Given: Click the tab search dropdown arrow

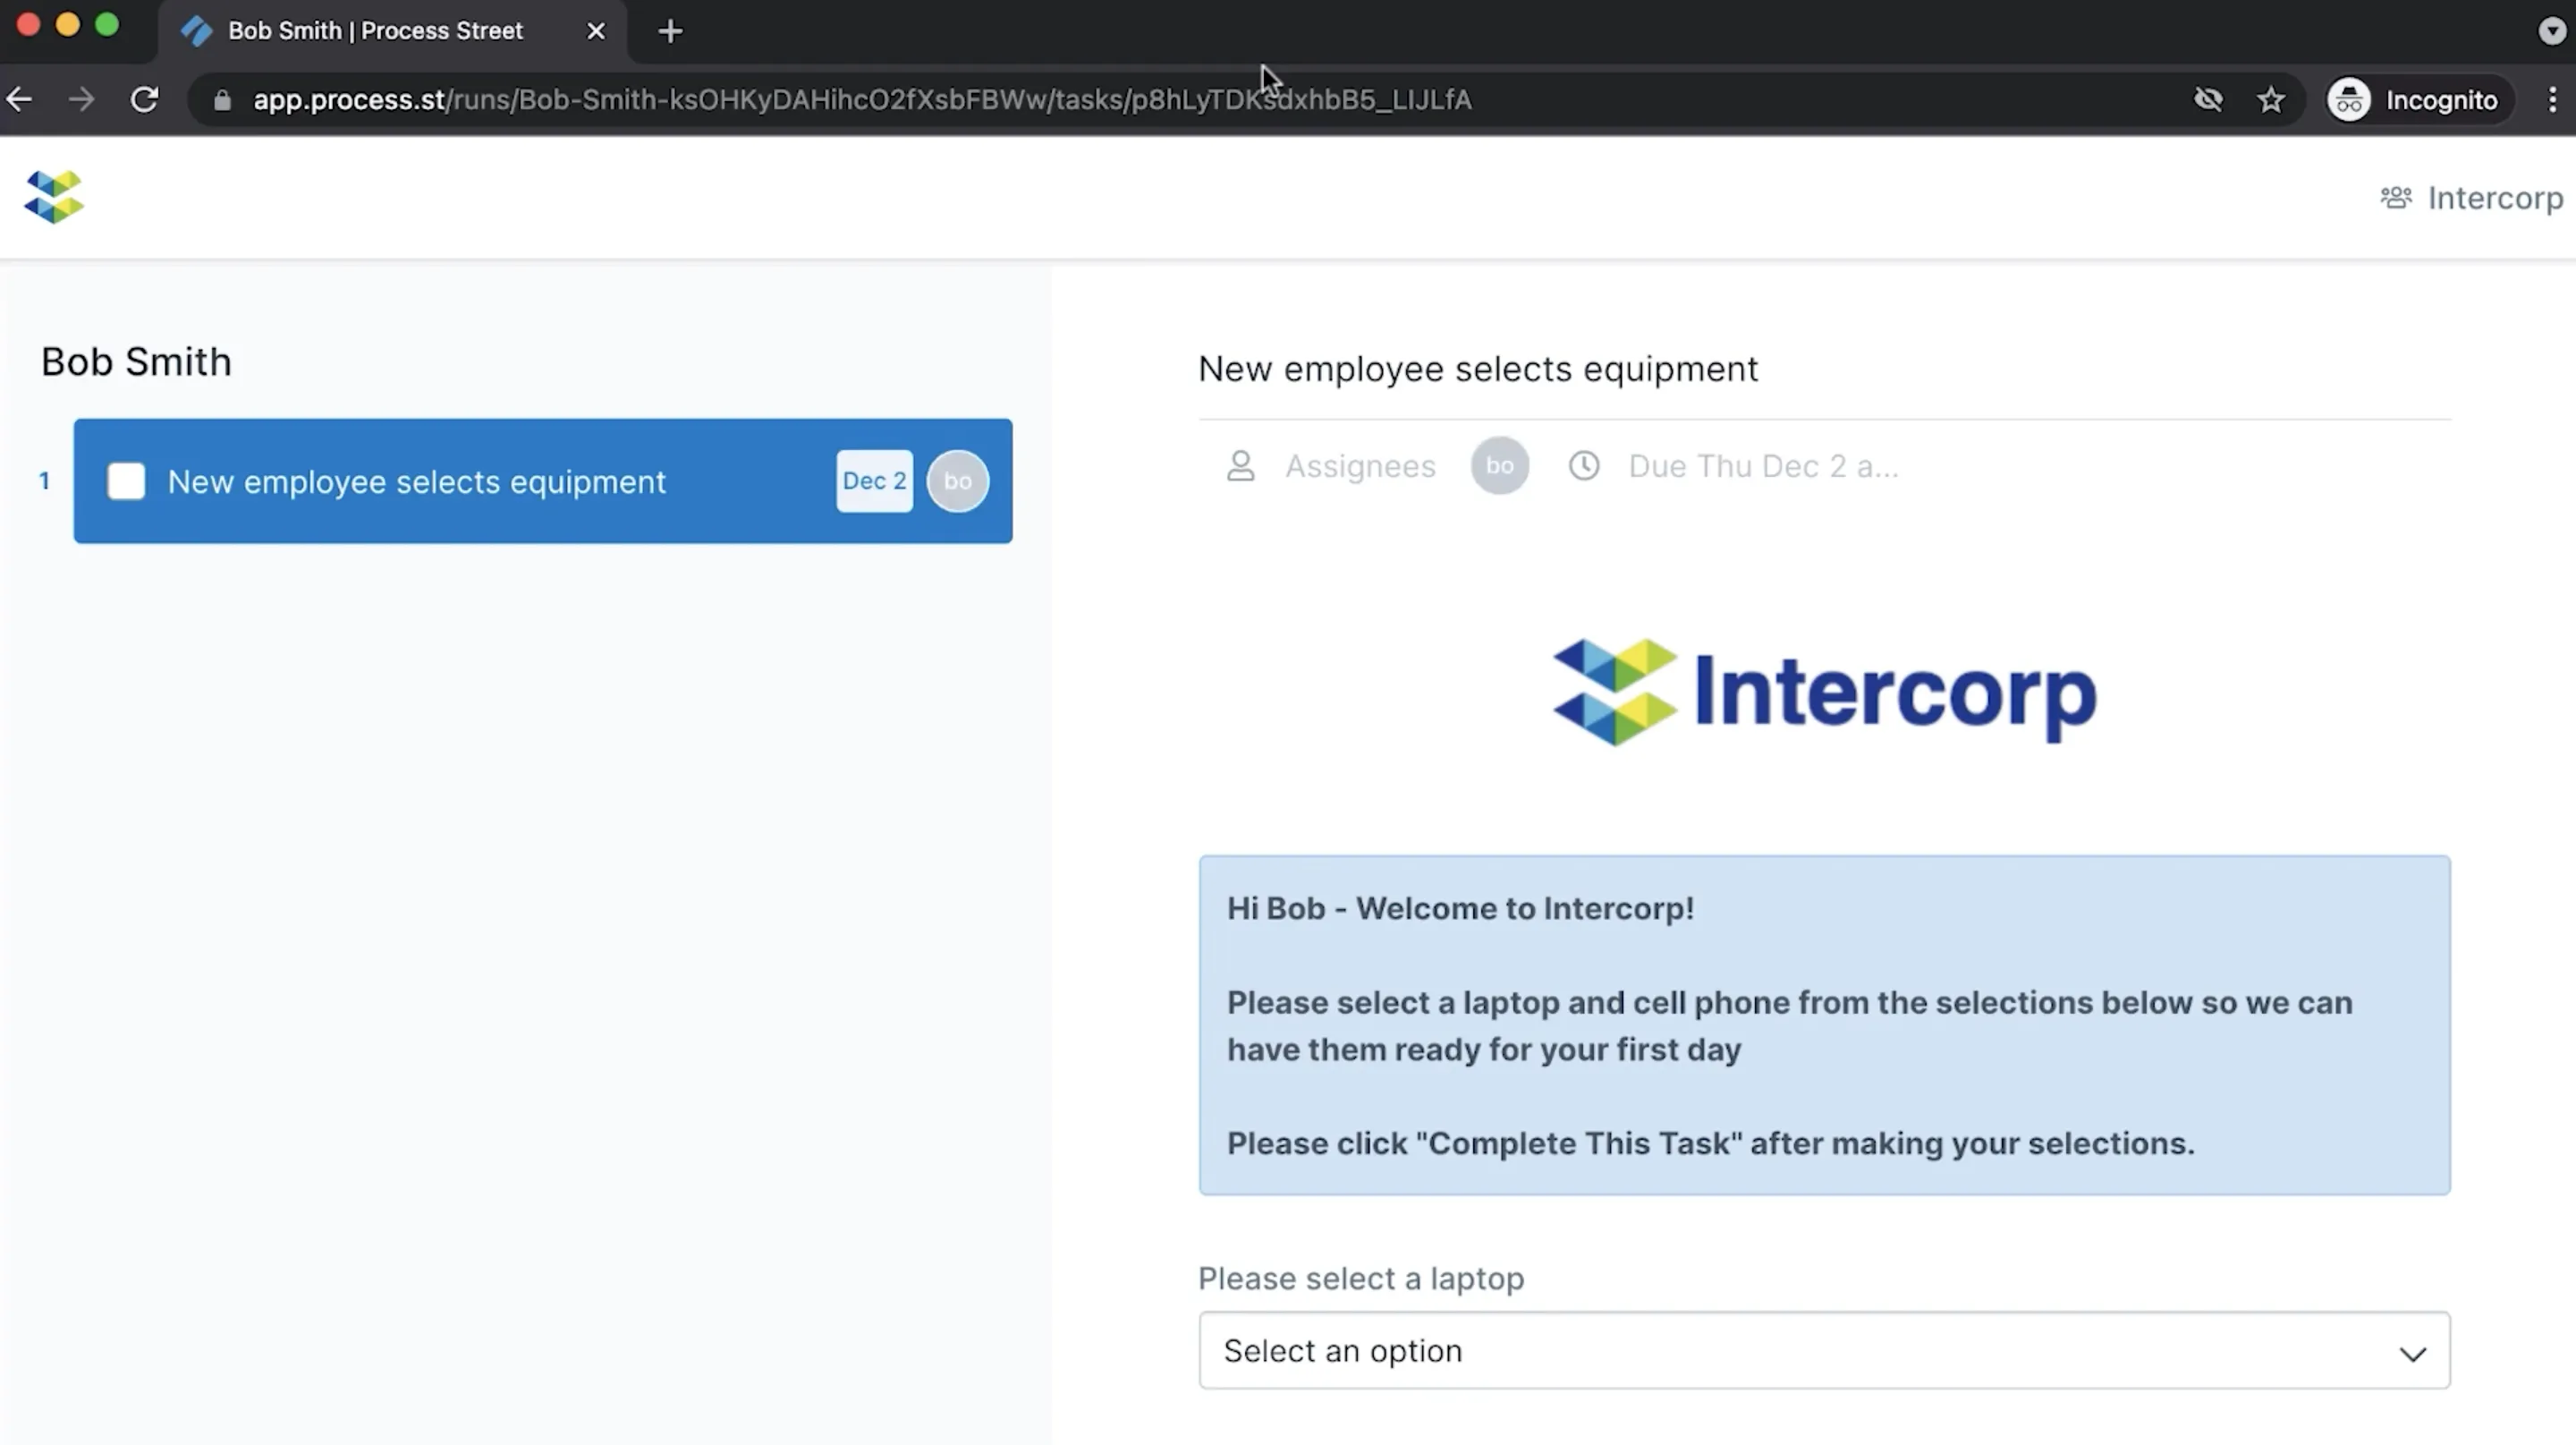Looking at the screenshot, I should (2552, 31).
